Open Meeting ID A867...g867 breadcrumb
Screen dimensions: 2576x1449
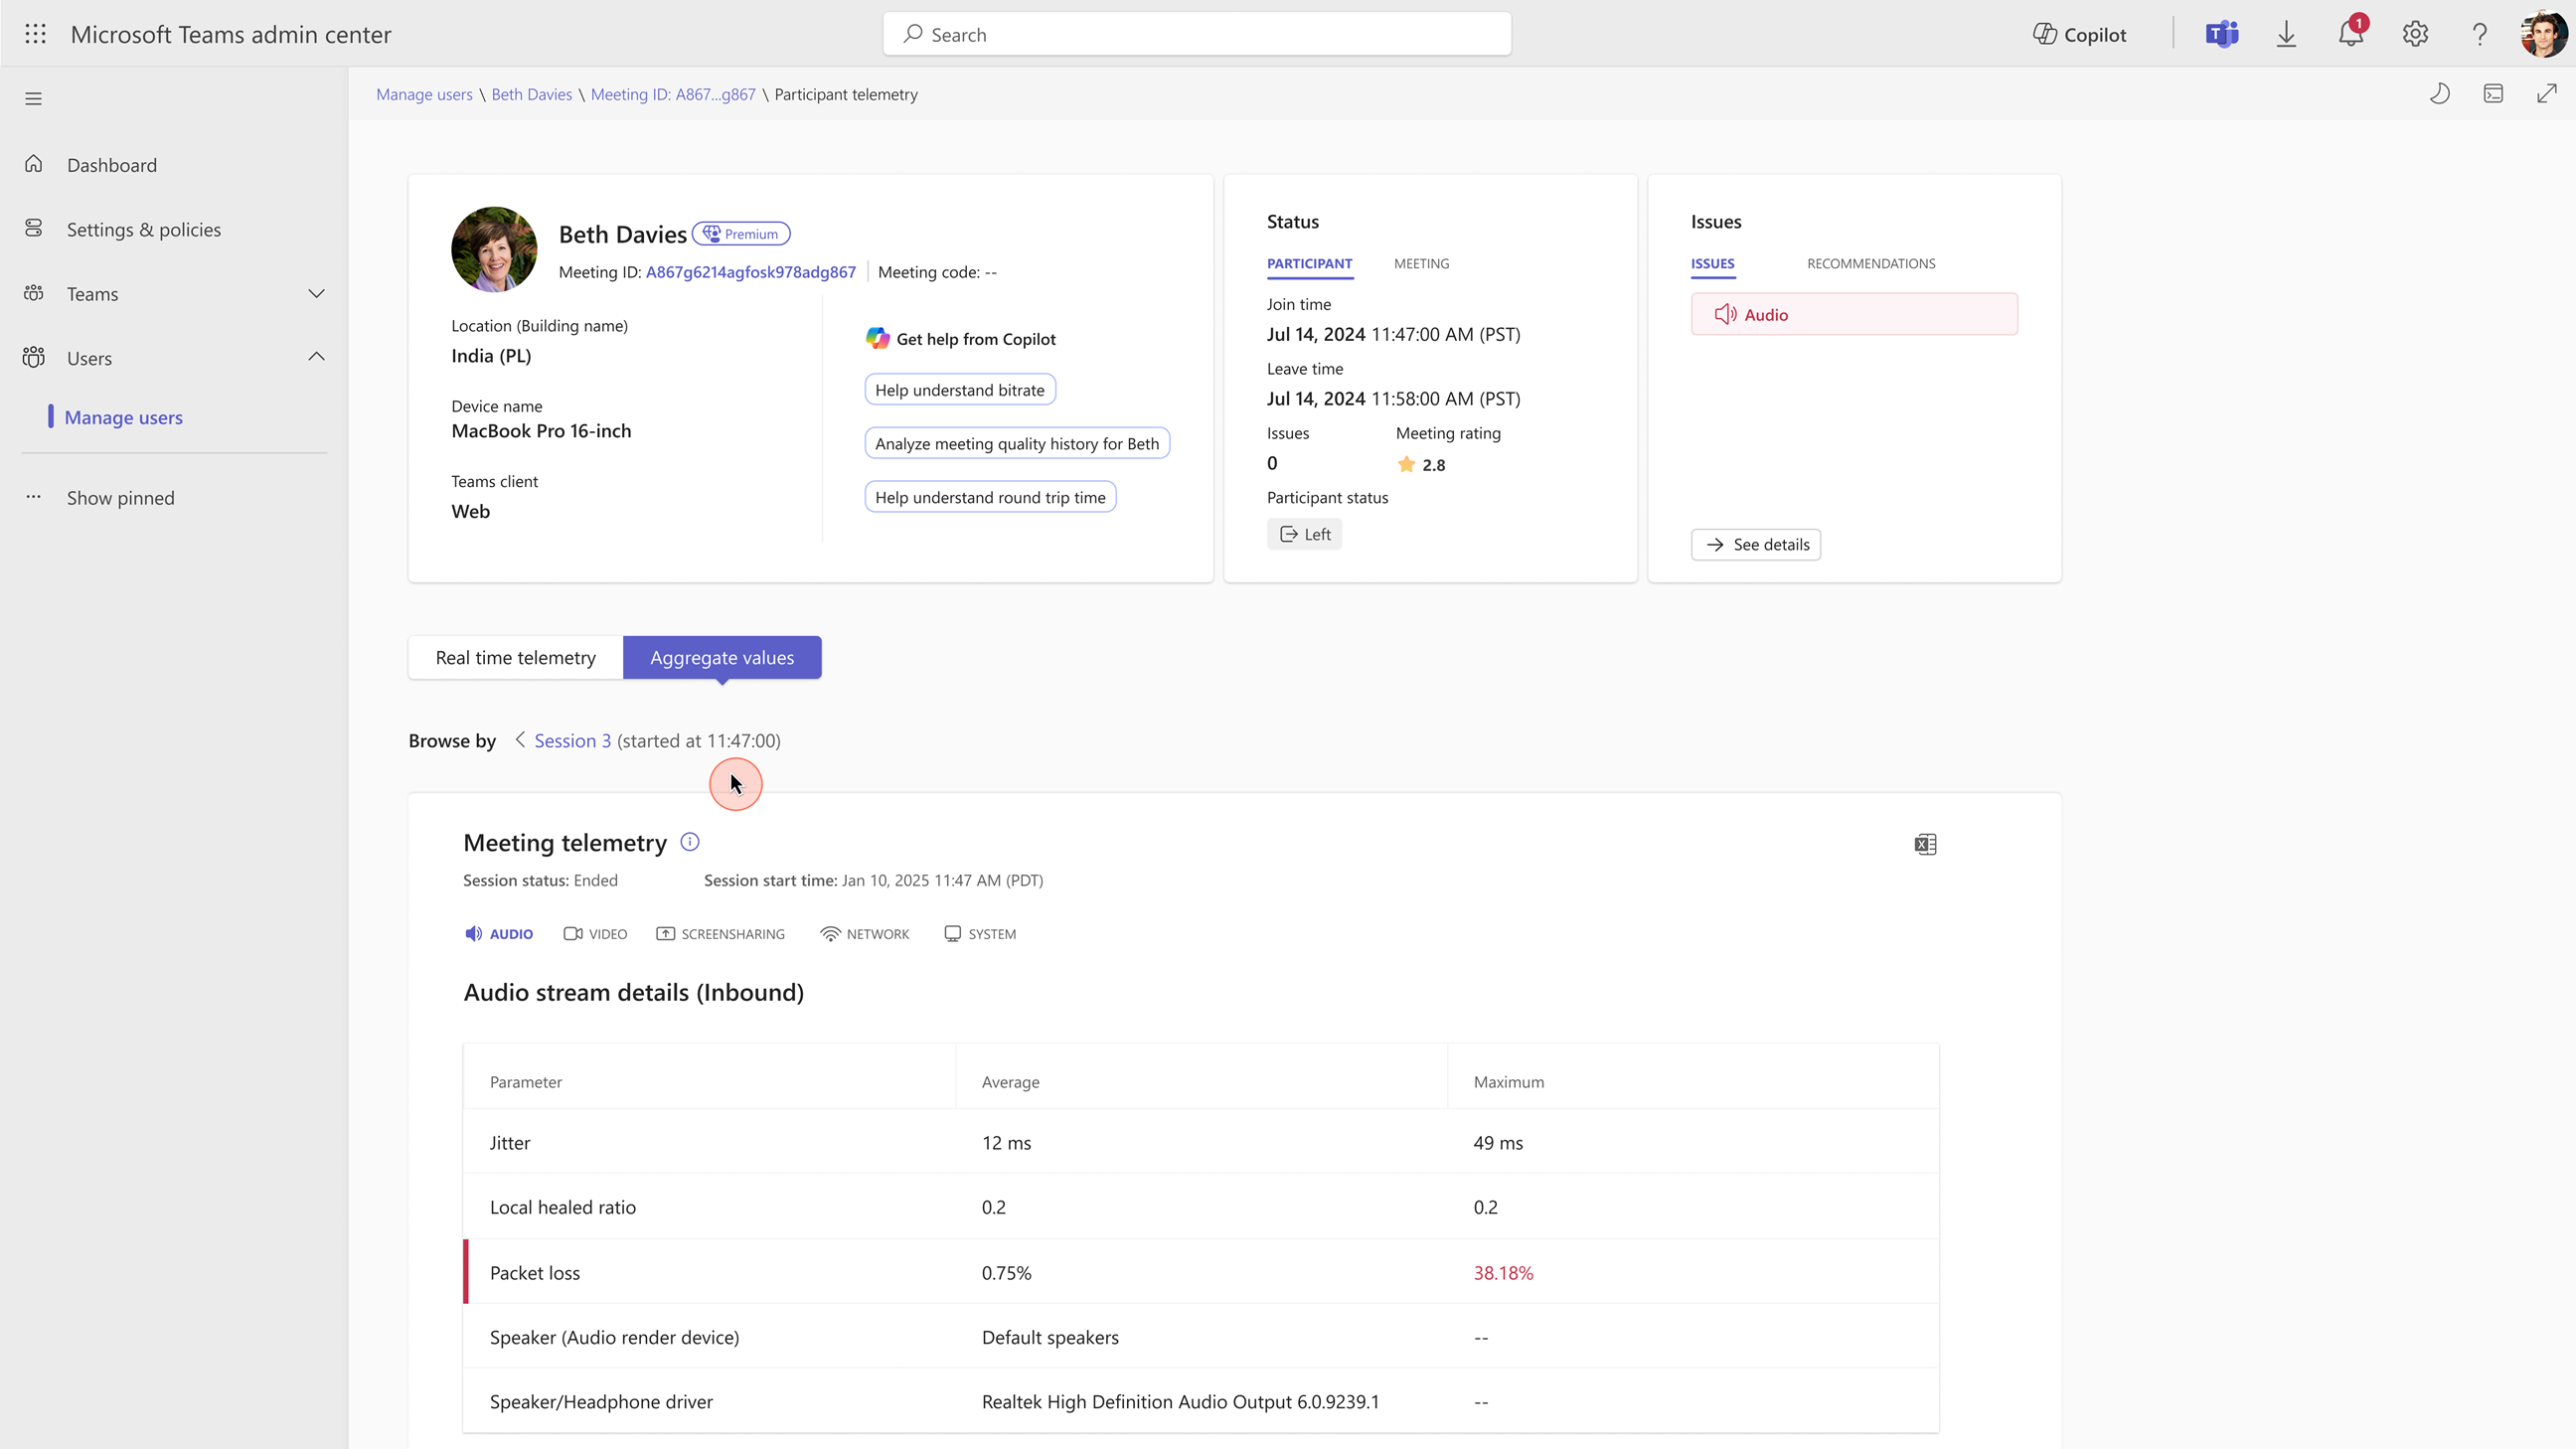(673, 94)
